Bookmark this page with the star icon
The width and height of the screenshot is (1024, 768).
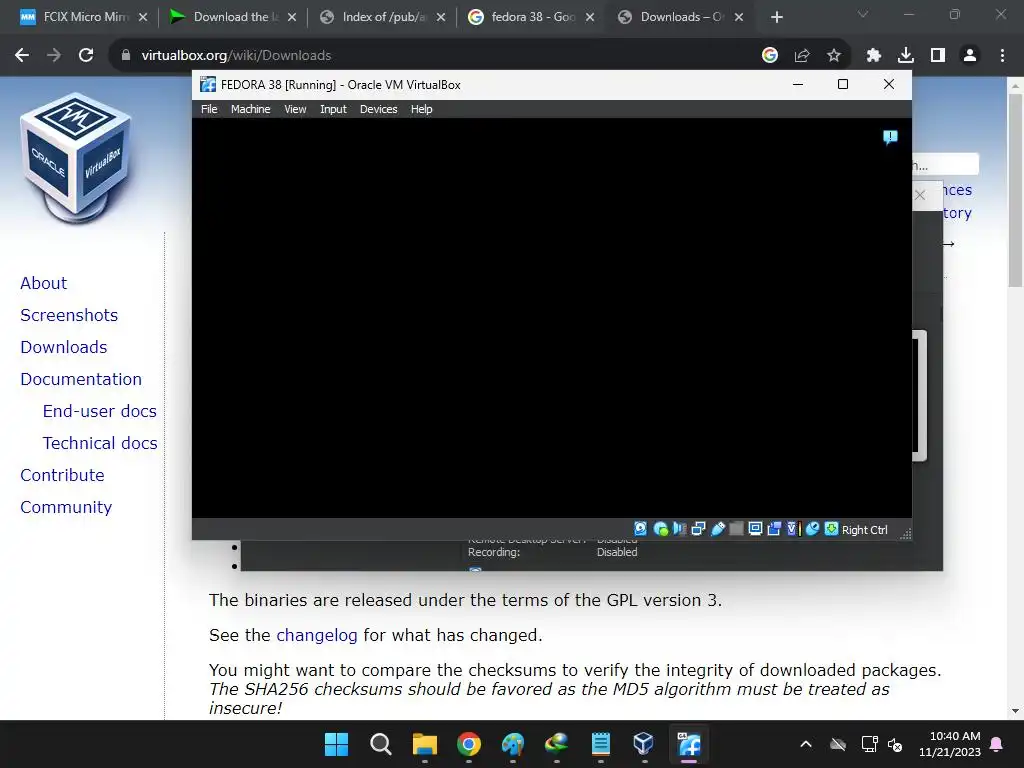coord(834,56)
